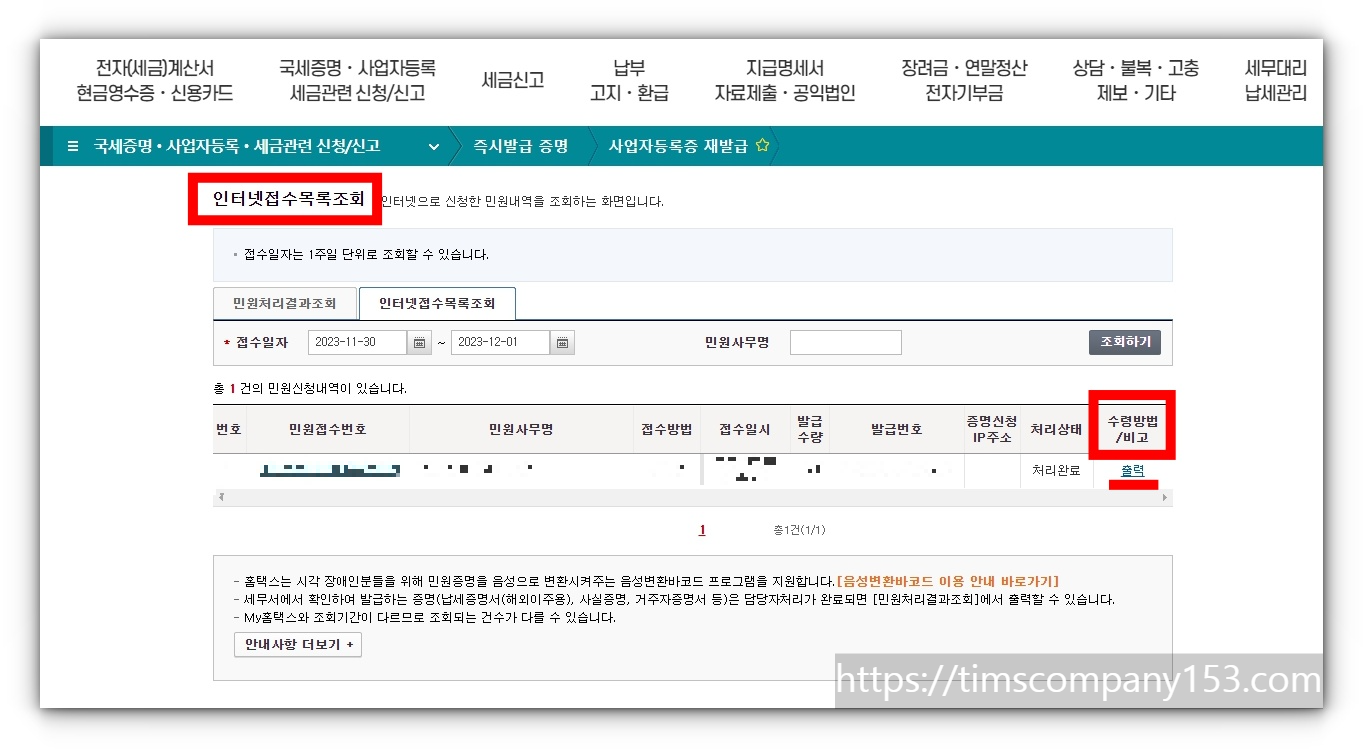Click the 출력 print link
1363x749 pixels.
(x=1131, y=470)
